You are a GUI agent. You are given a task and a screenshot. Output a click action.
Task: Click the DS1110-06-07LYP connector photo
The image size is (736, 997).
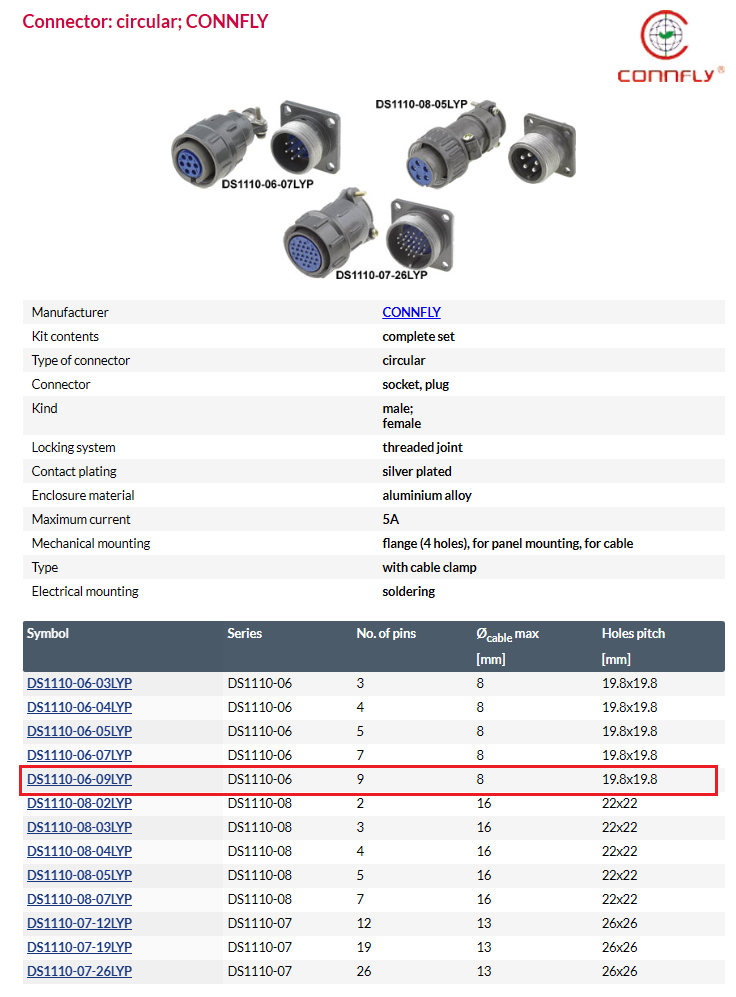pos(256,145)
